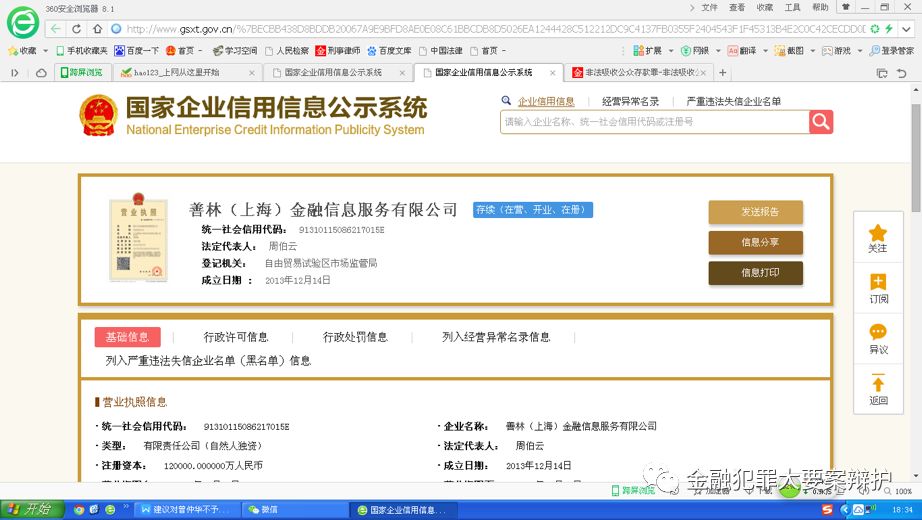Switch to the Word document taskbar item

(x=188, y=510)
